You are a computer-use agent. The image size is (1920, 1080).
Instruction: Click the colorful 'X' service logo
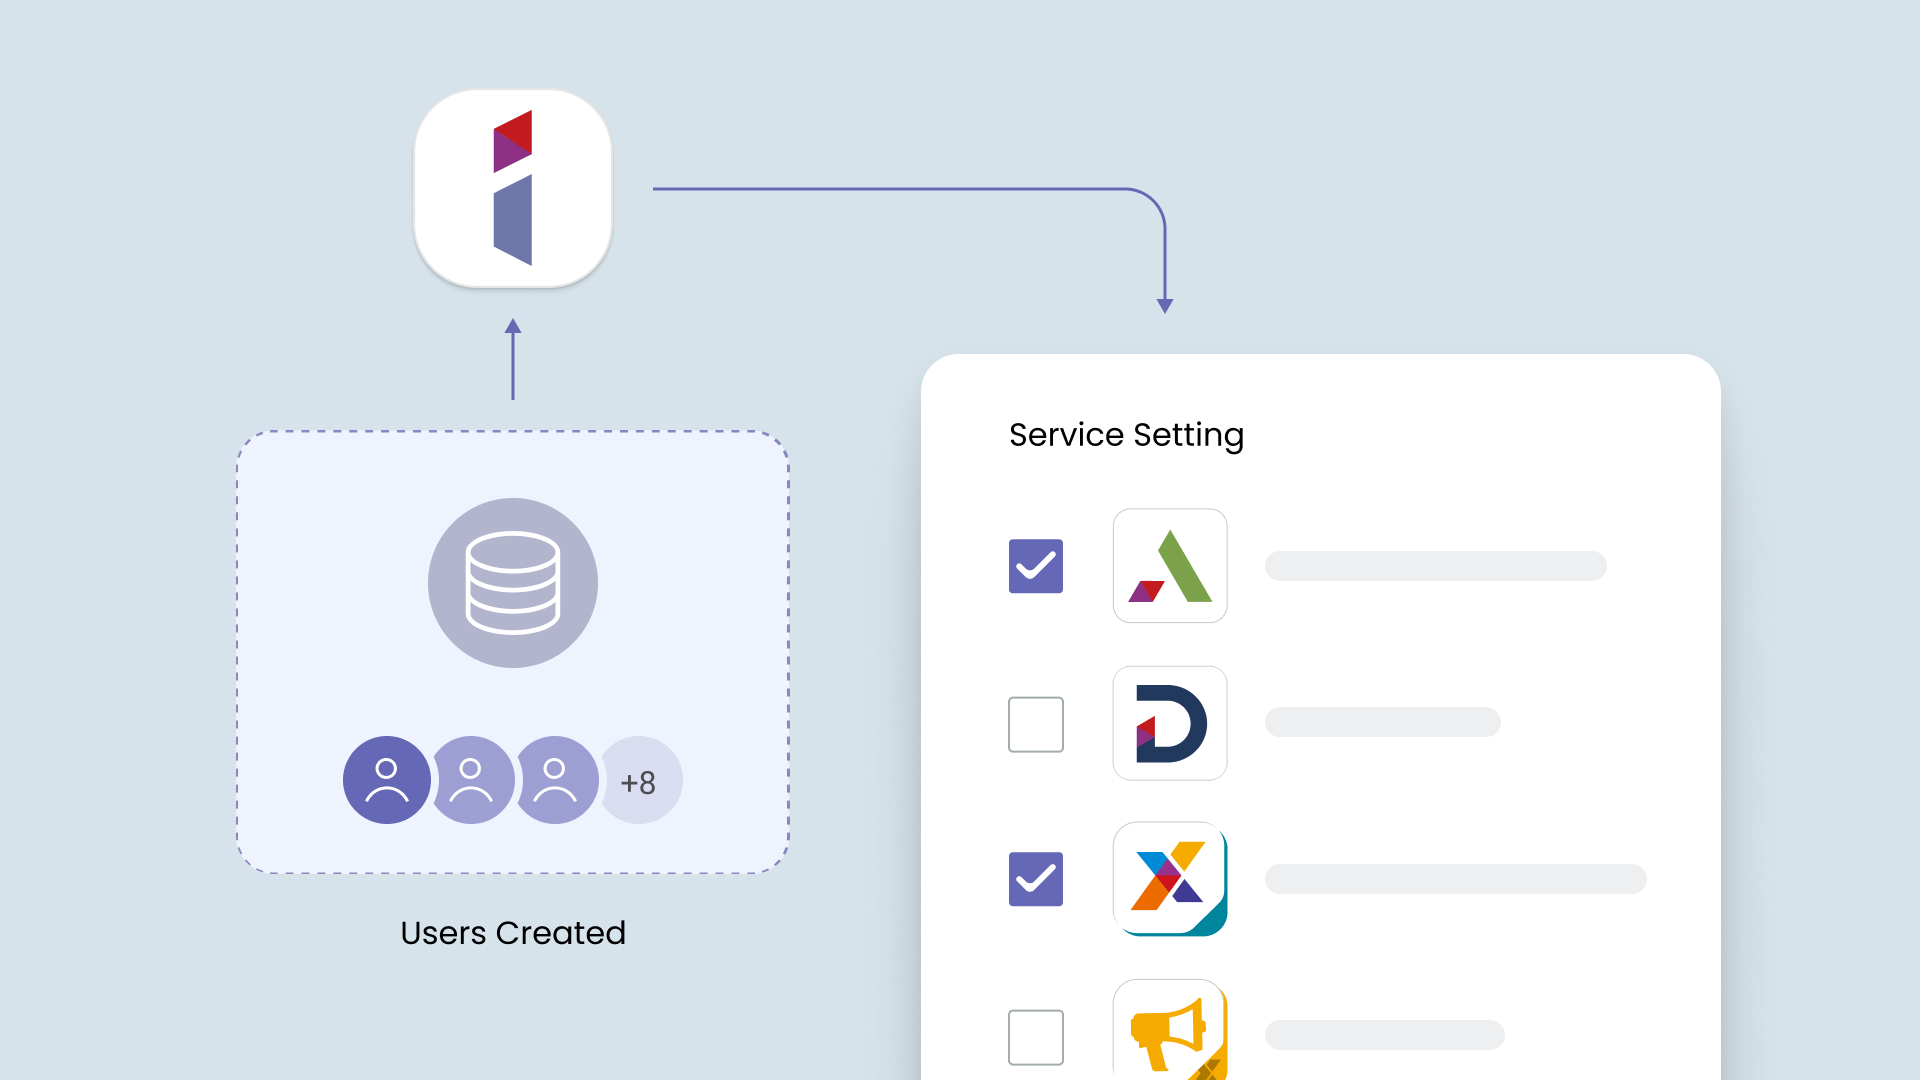coord(1170,879)
